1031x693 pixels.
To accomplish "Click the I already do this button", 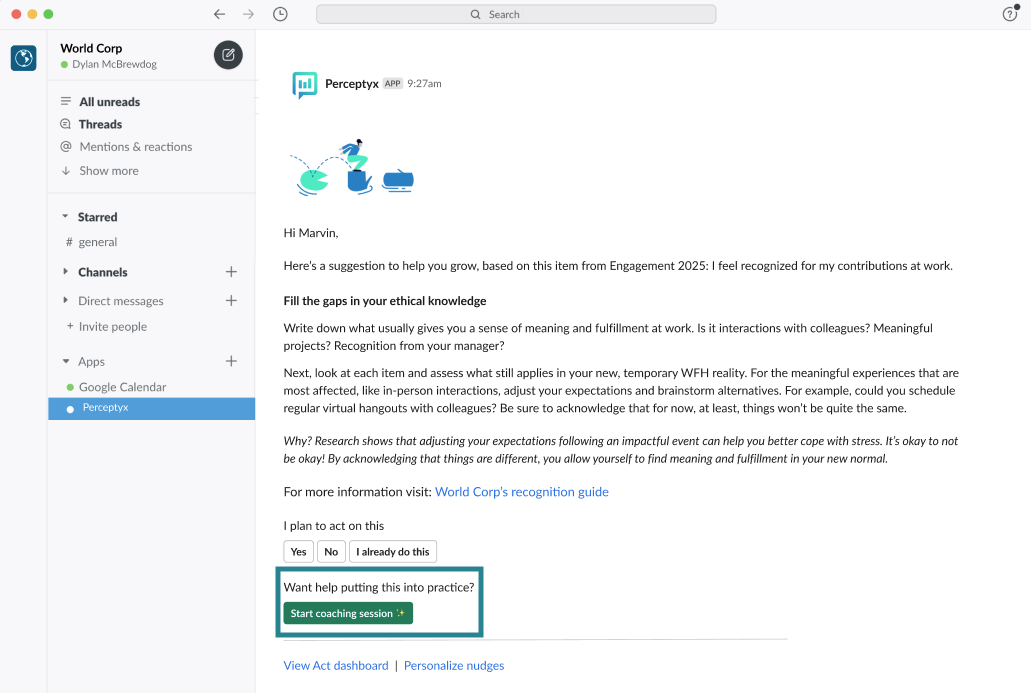I will [x=393, y=552].
